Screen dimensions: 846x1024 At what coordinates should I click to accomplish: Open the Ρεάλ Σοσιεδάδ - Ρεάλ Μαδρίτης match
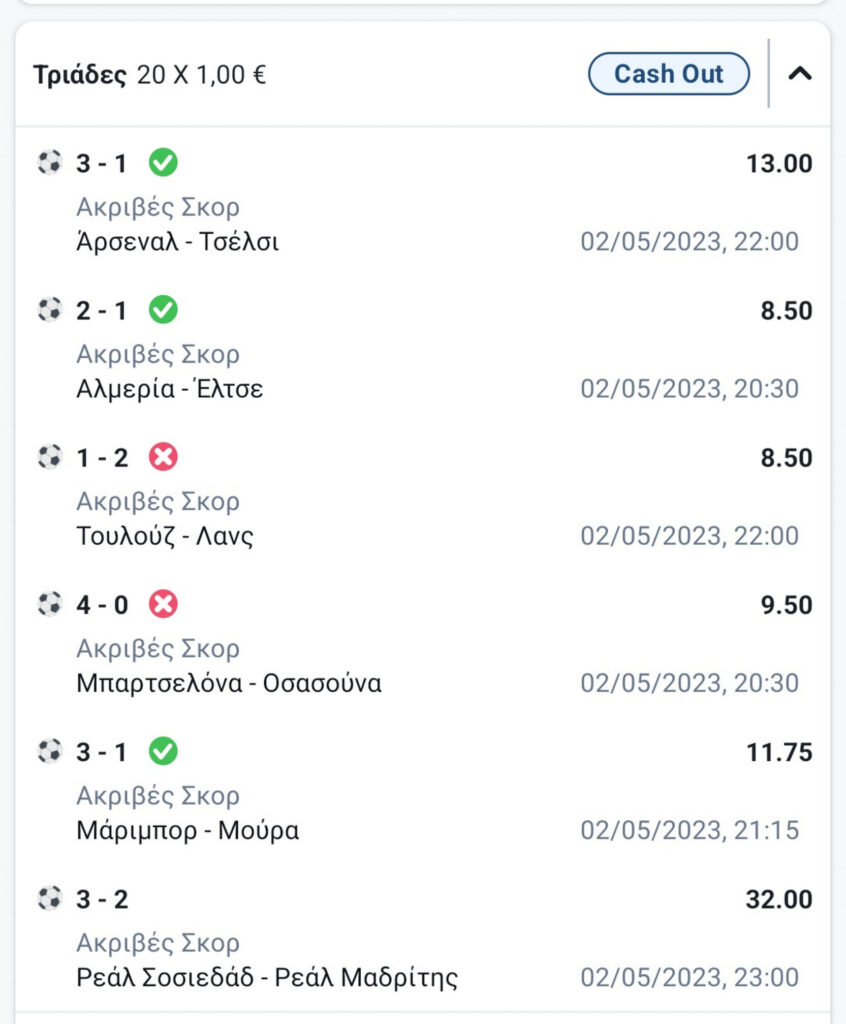click(x=267, y=977)
